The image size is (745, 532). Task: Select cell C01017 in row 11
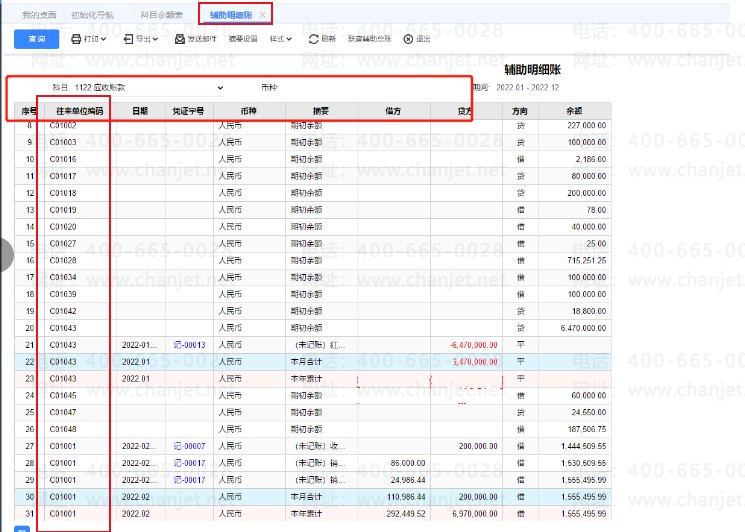click(x=63, y=176)
